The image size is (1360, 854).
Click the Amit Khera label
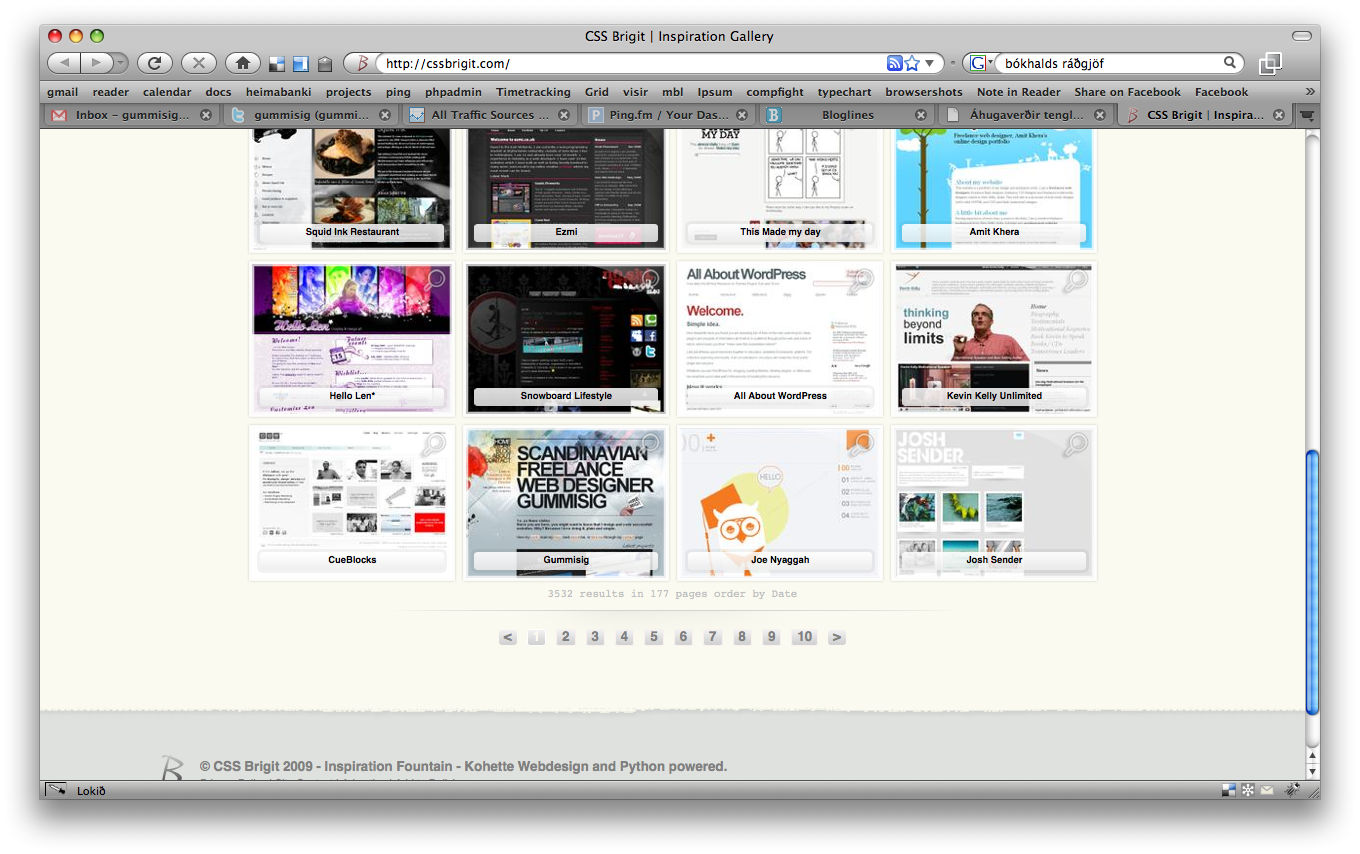[x=994, y=232]
